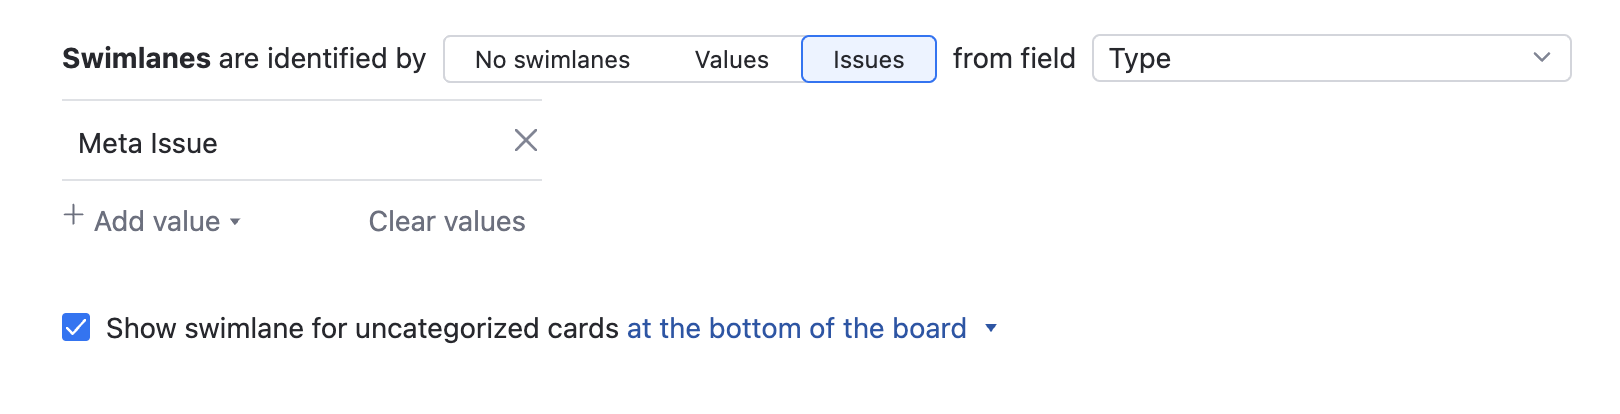Expand the uncategorized swimlane position arrow
Screen dimensions: 1620x414
[991, 328]
